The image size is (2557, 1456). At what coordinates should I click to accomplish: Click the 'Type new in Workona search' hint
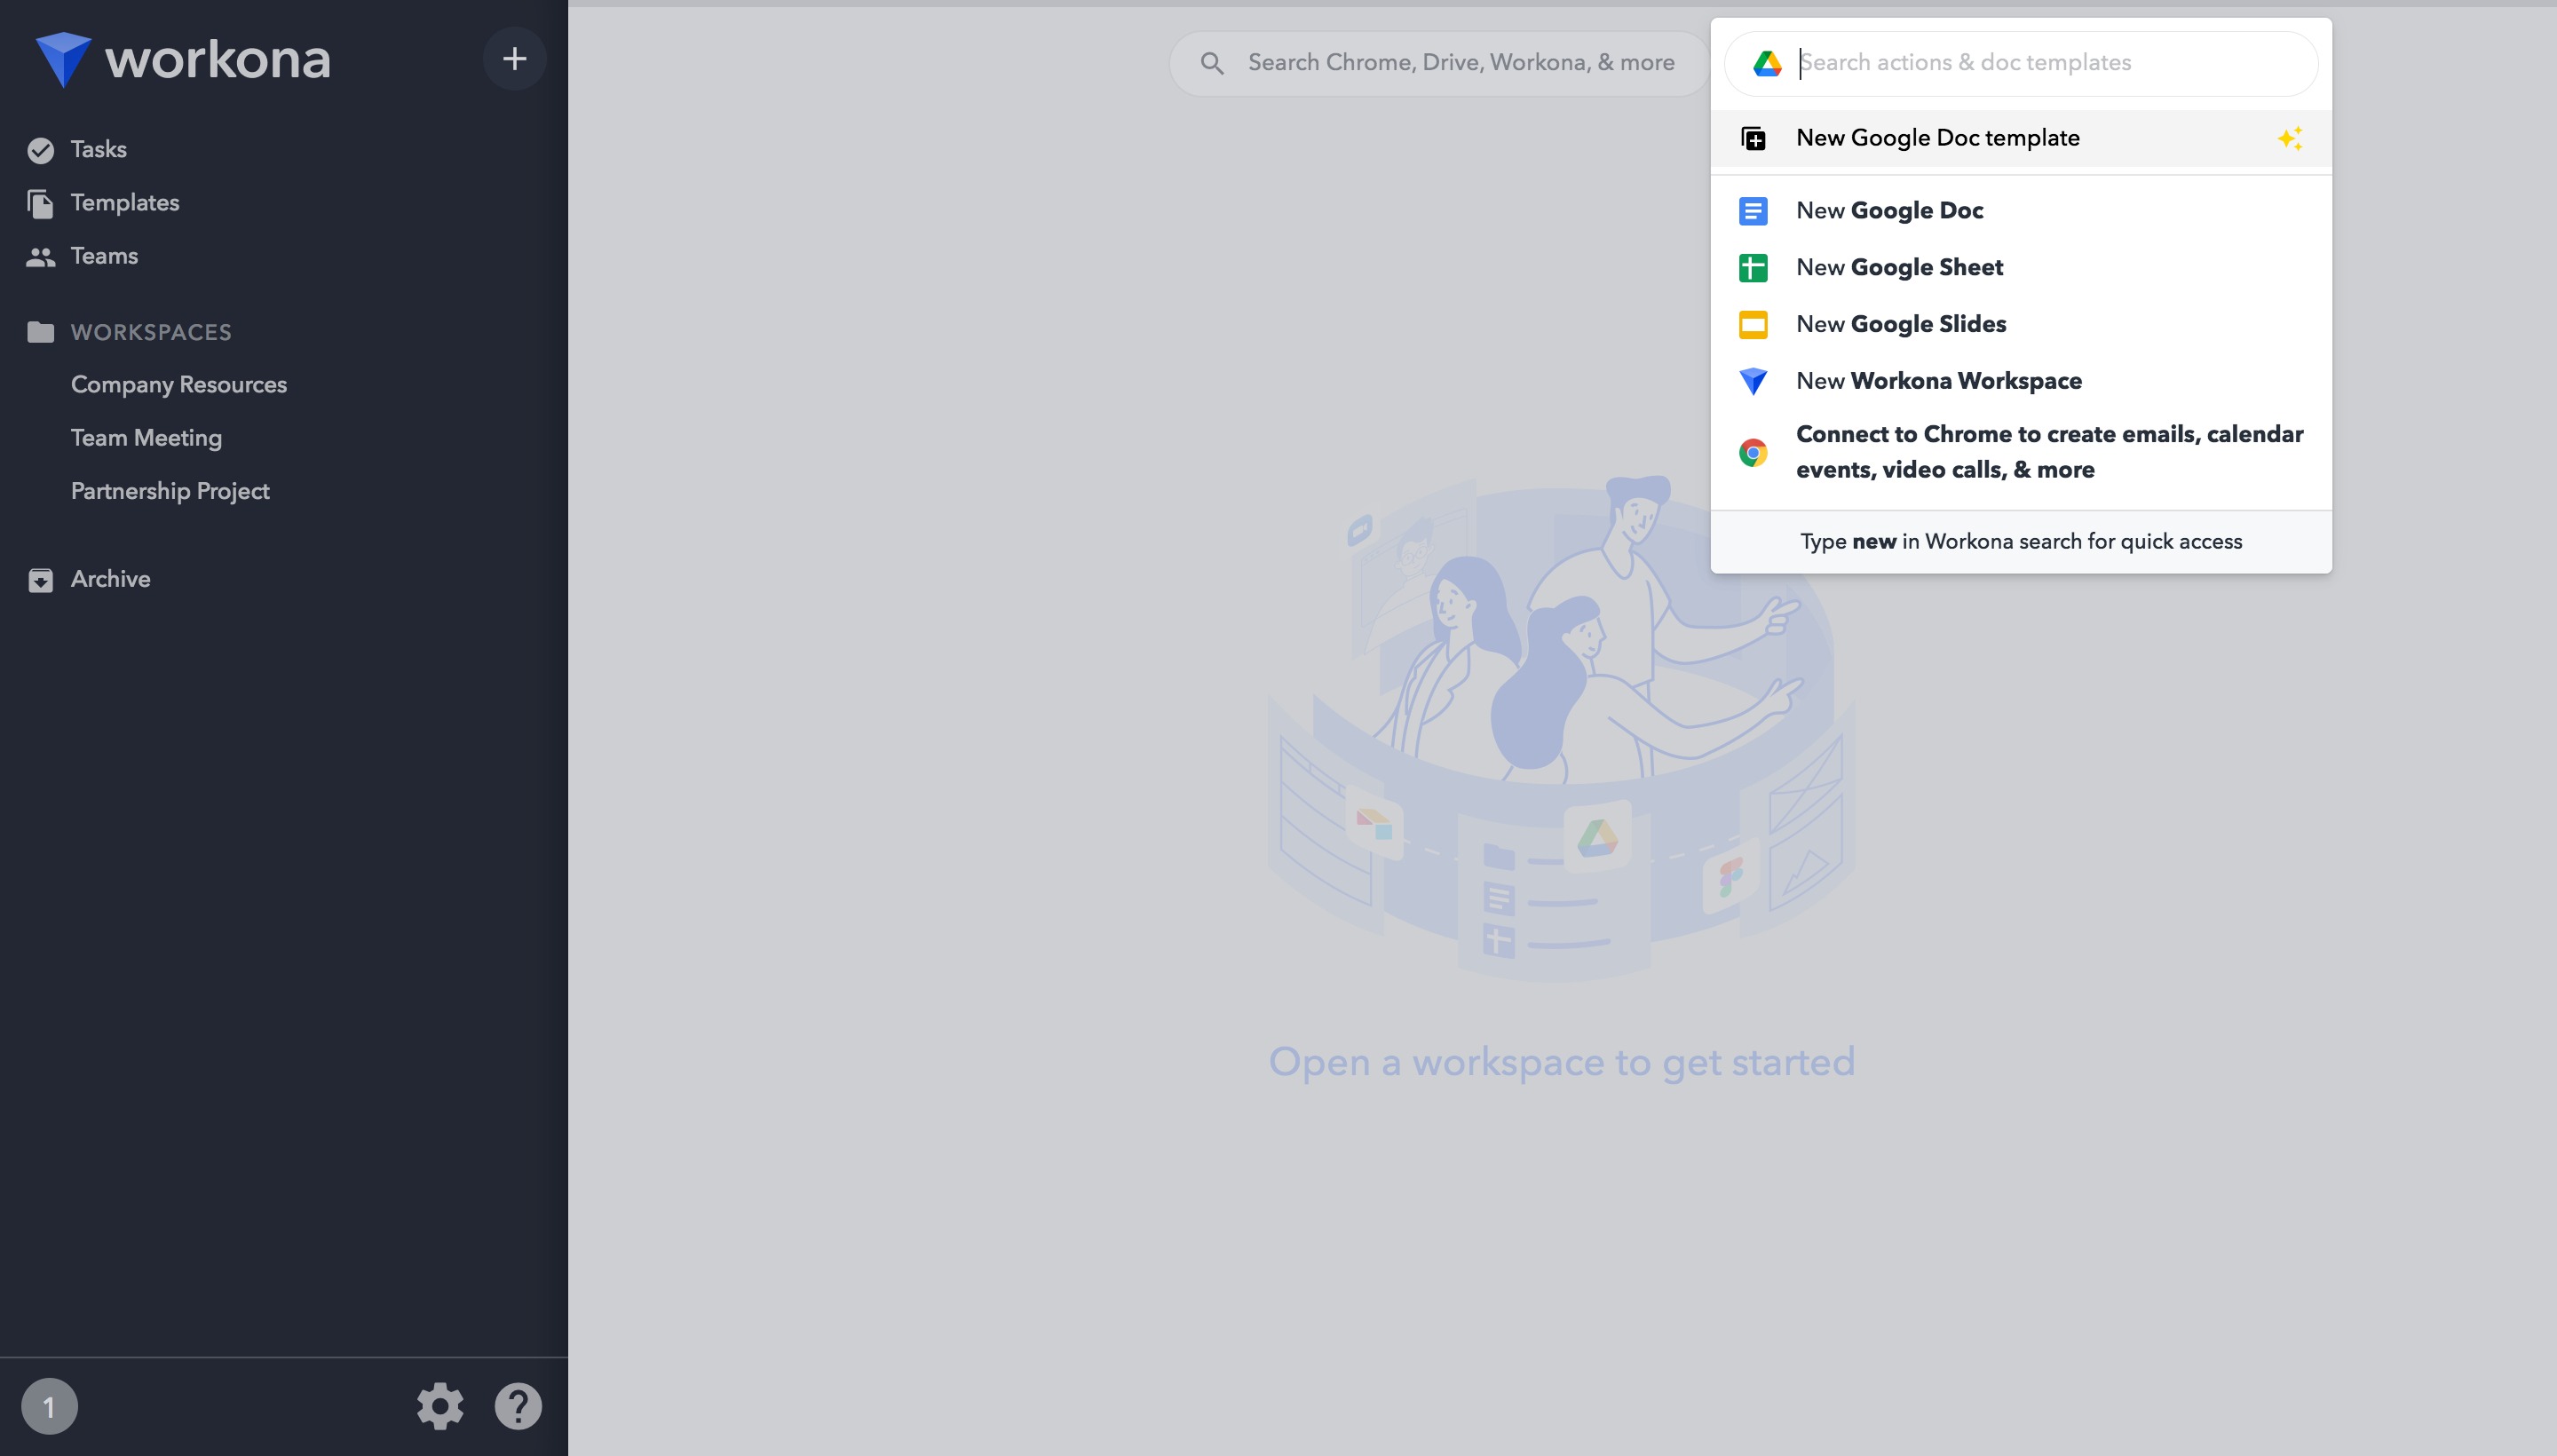[2021, 542]
